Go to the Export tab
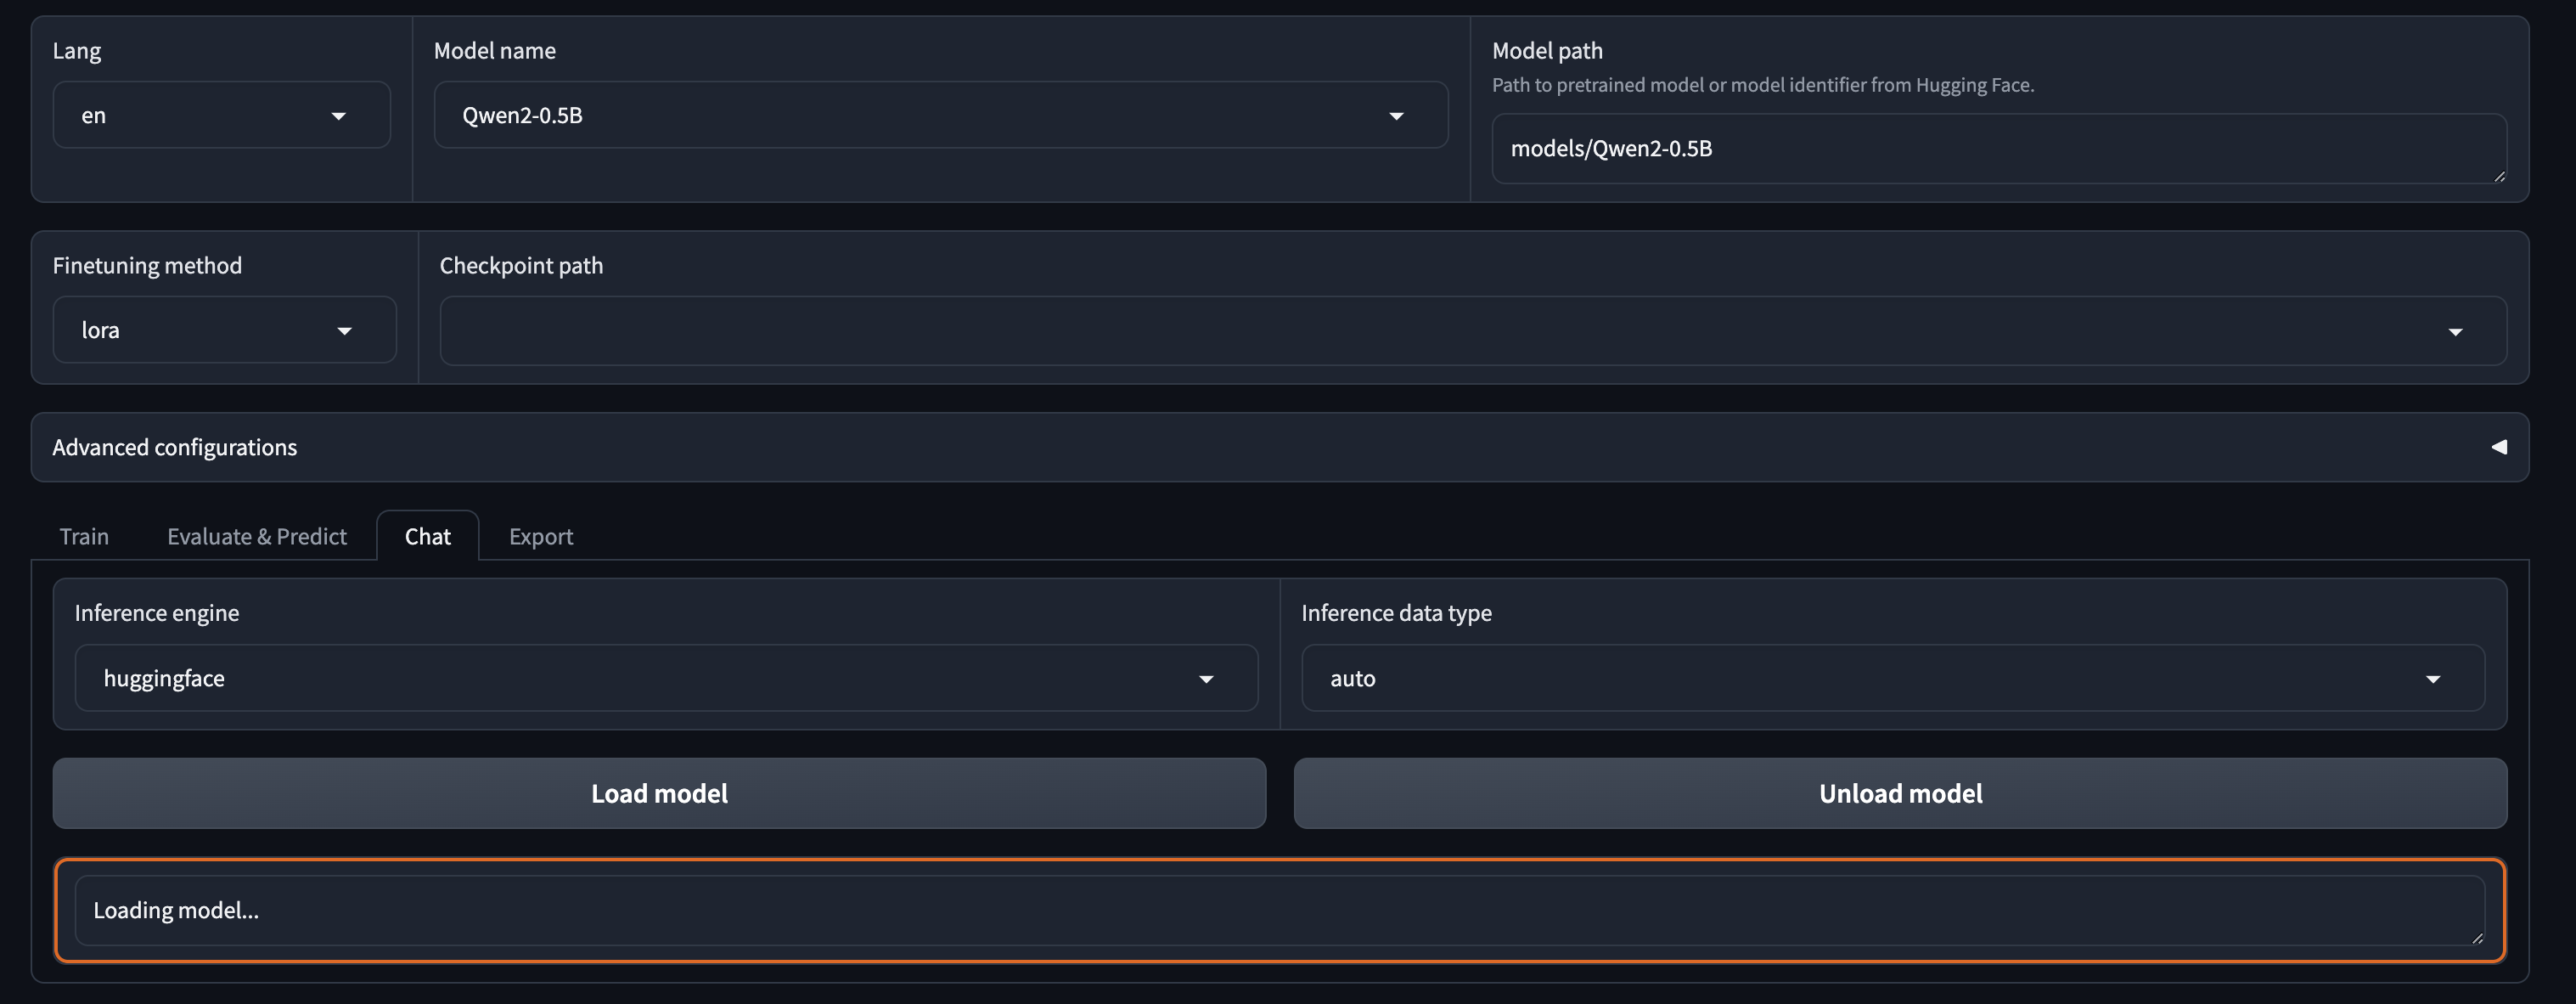This screenshot has height=1004, width=2576. 541,537
